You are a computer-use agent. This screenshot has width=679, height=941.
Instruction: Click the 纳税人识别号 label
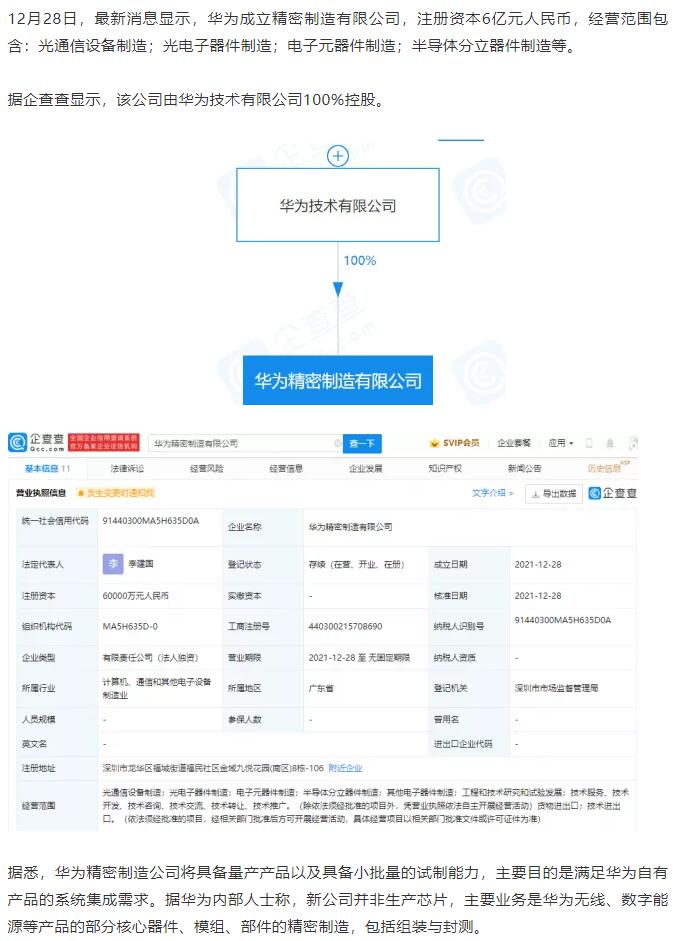(459, 627)
